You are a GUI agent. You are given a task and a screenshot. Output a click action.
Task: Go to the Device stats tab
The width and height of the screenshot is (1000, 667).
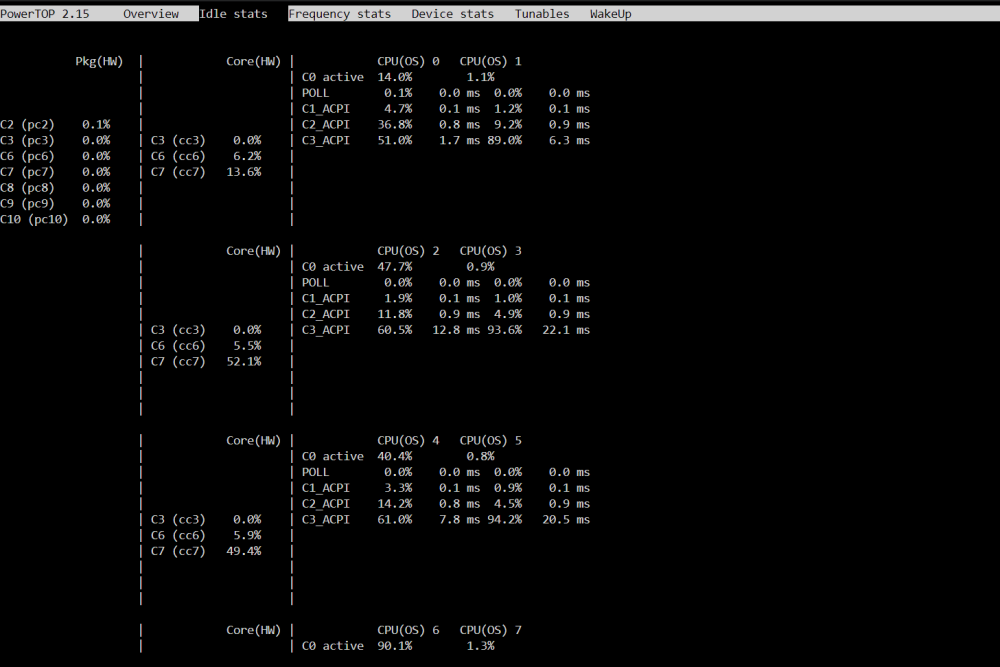453,14
